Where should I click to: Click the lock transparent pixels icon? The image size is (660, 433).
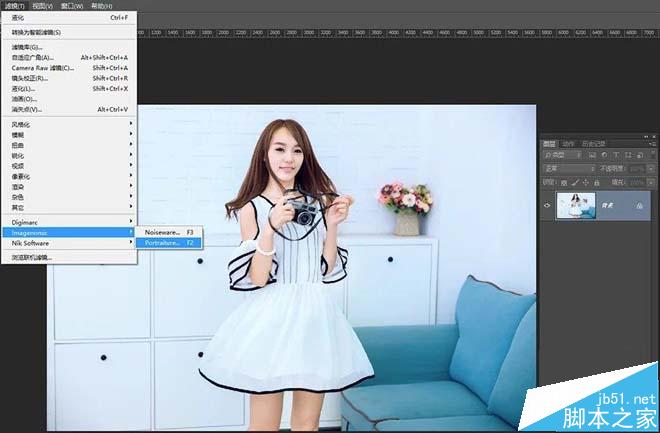(564, 183)
